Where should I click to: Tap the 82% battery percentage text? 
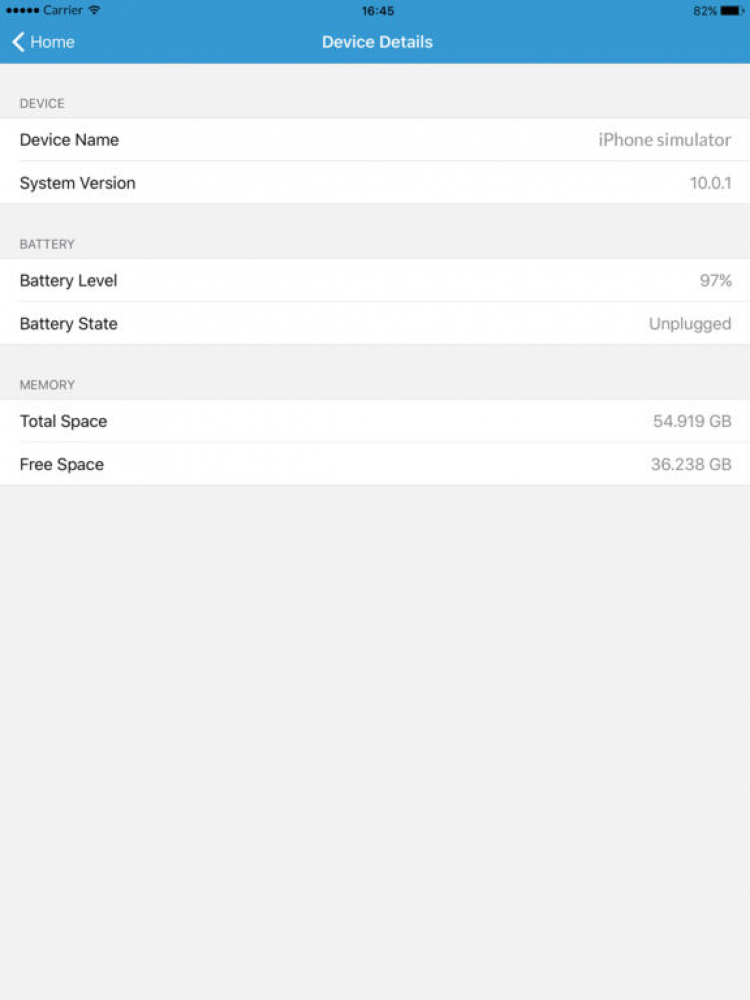704,10
